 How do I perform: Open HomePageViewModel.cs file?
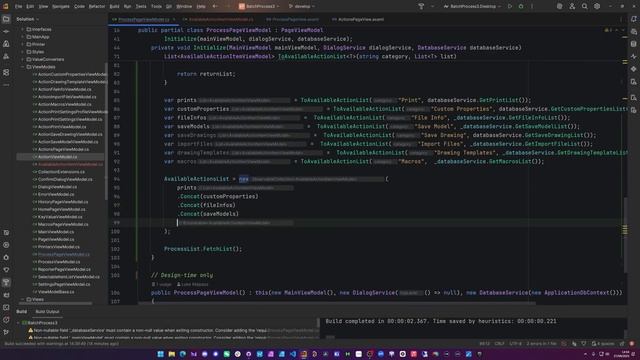coord(61,209)
